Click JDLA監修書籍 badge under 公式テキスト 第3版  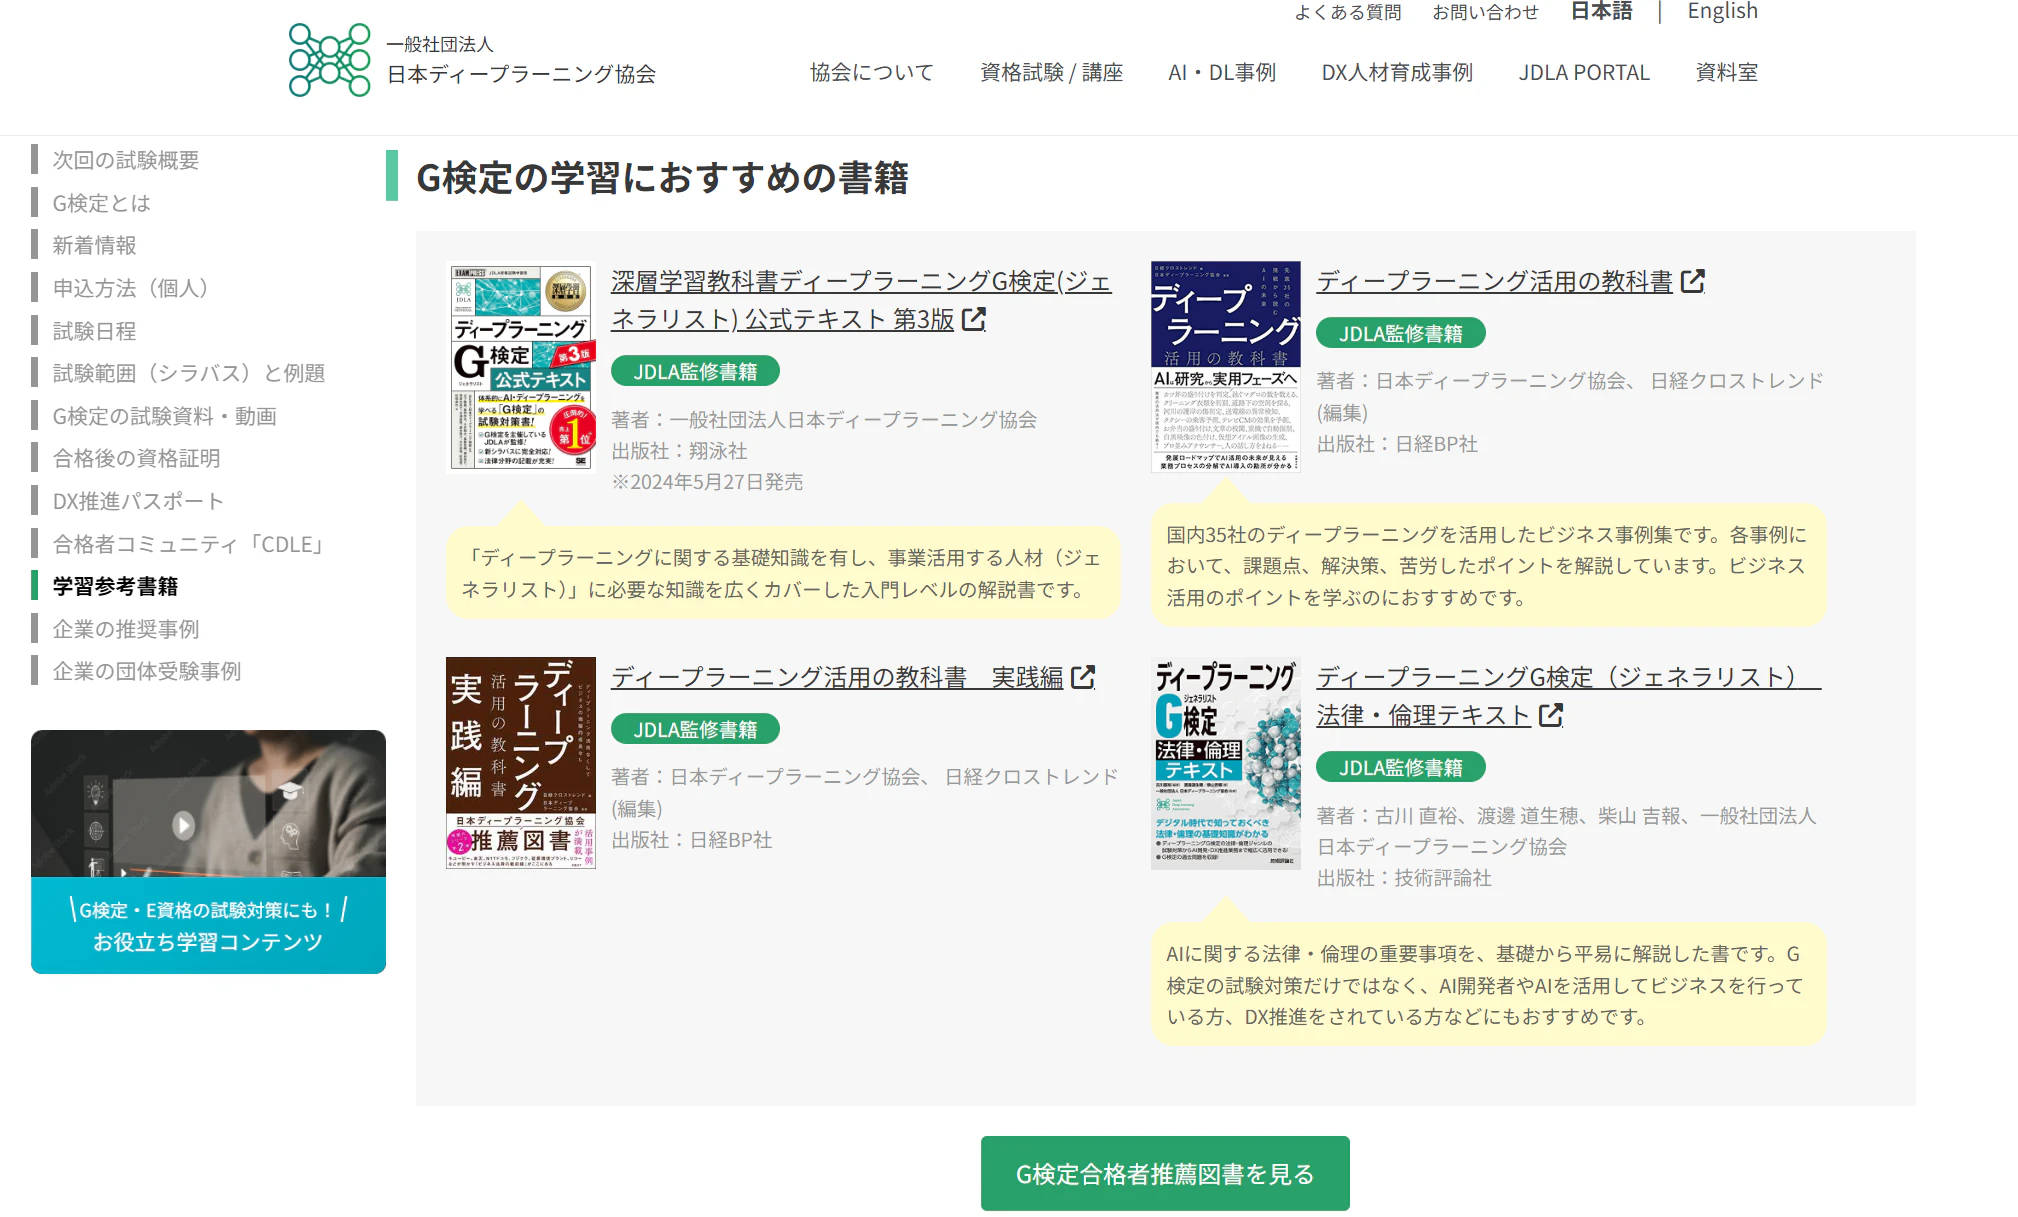[x=695, y=372]
